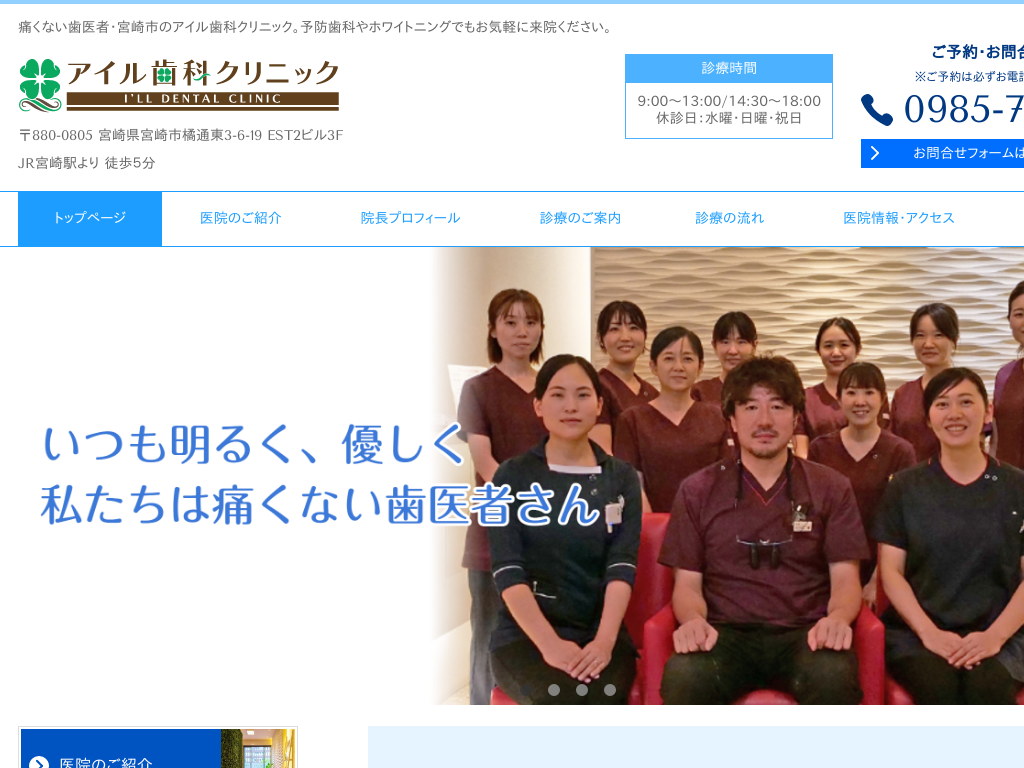The image size is (1024, 768).
Task: Click the I'LL DENTAL CLINIC brown banner
Action: 203,99
